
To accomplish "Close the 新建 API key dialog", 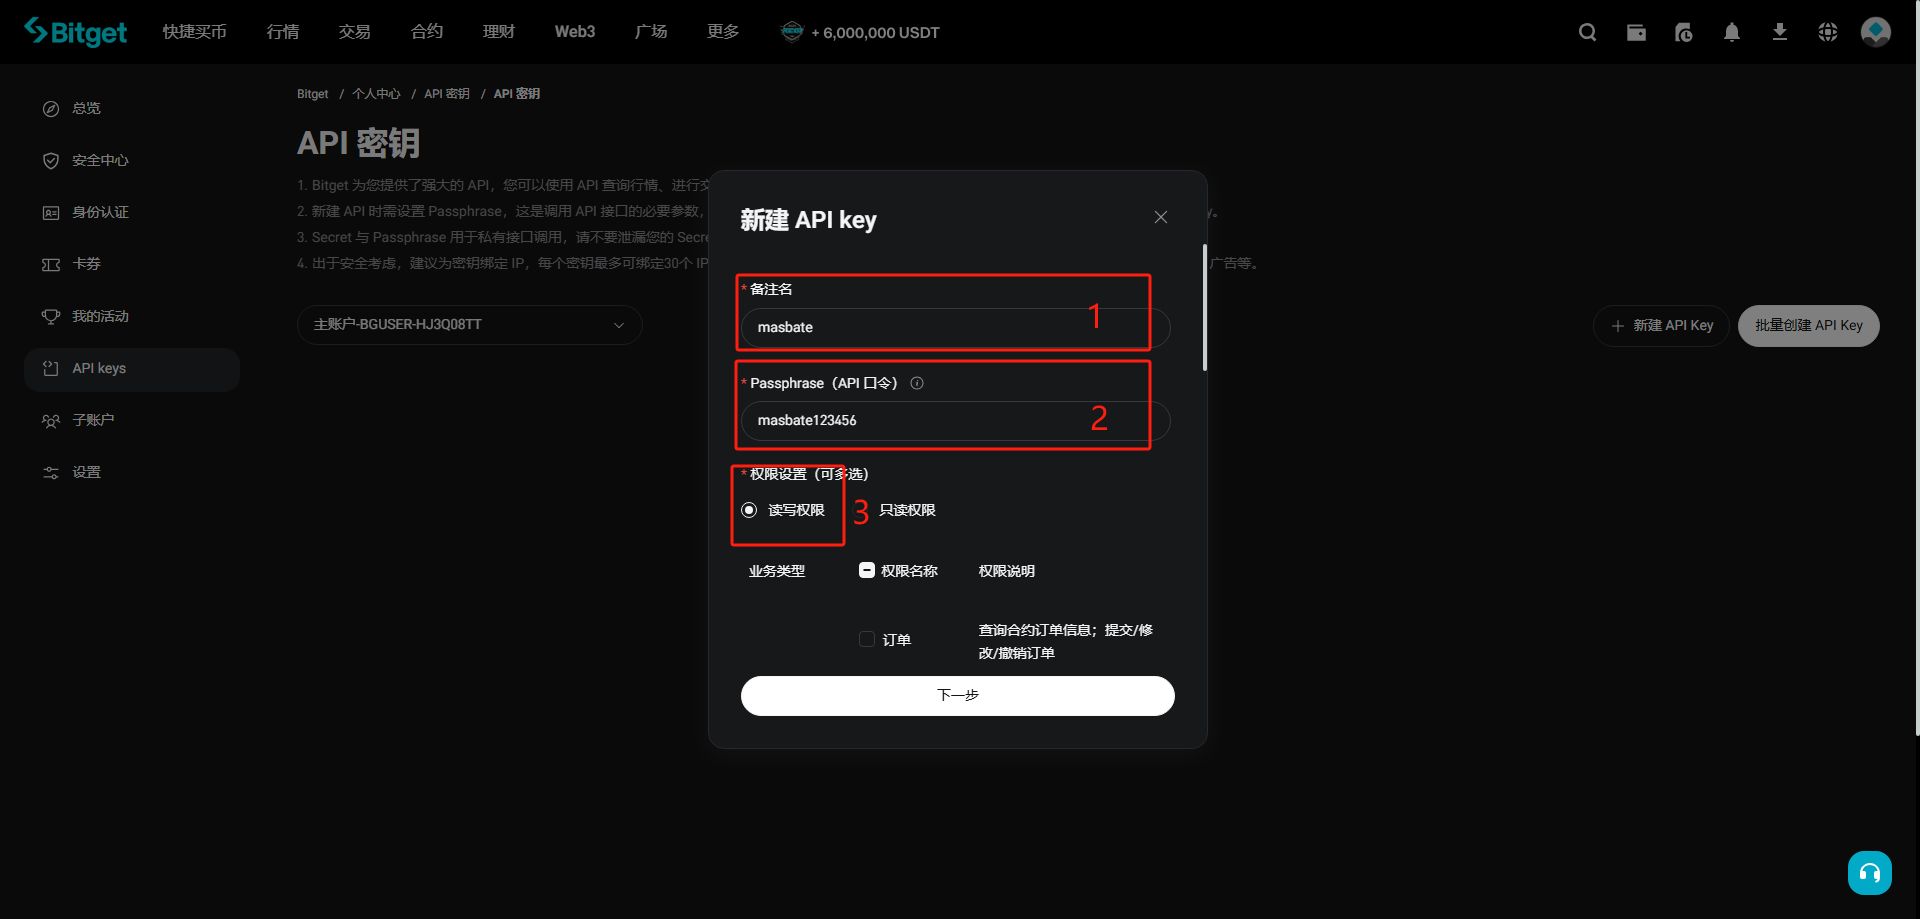I will coord(1161,217).
